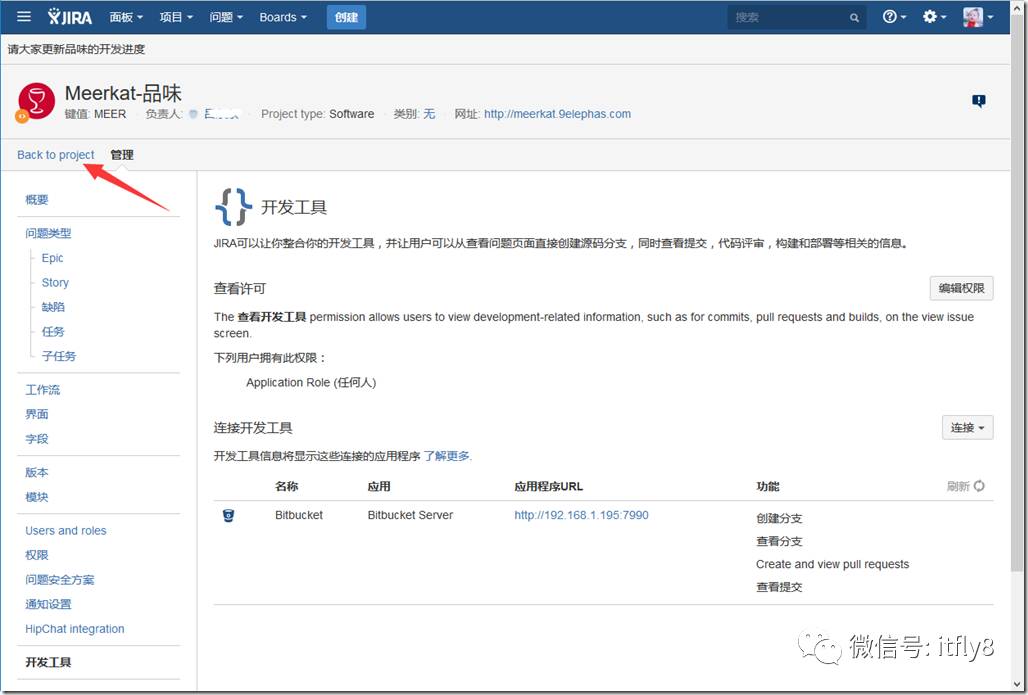Open the user avatar profile menu
Screen dimensions: 1028x695
pos(977,16)
